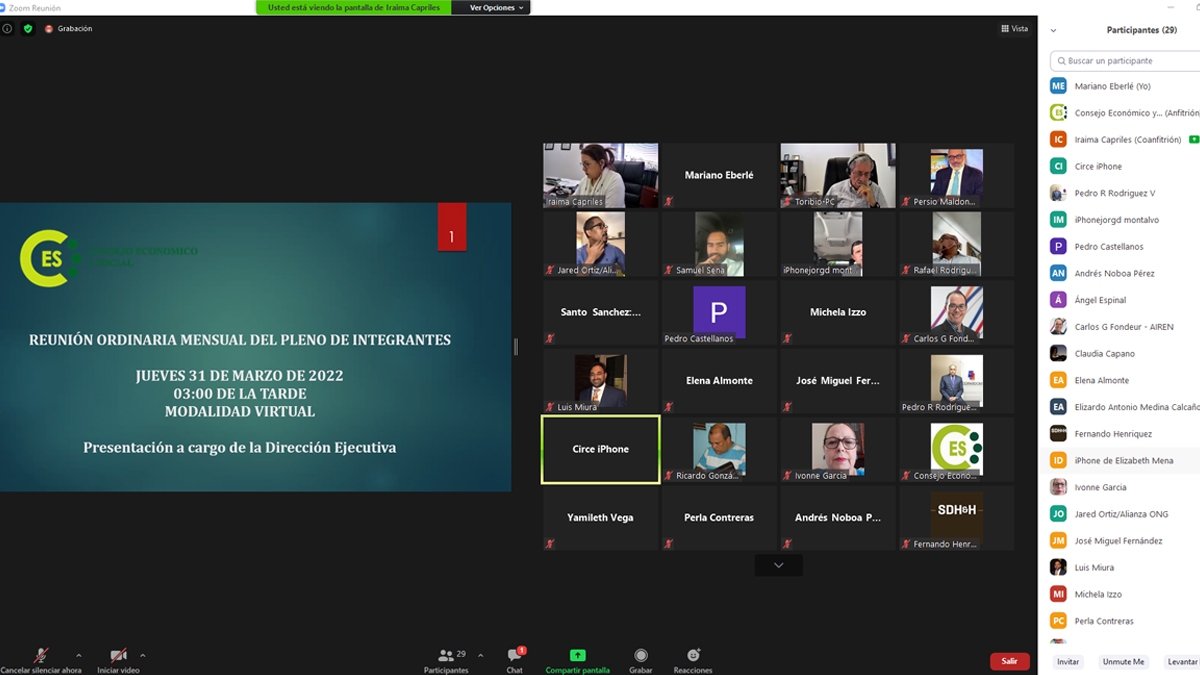Click 'Luis Miura' in participant list
1200x675 pixels.
[x=1094, y=567]
